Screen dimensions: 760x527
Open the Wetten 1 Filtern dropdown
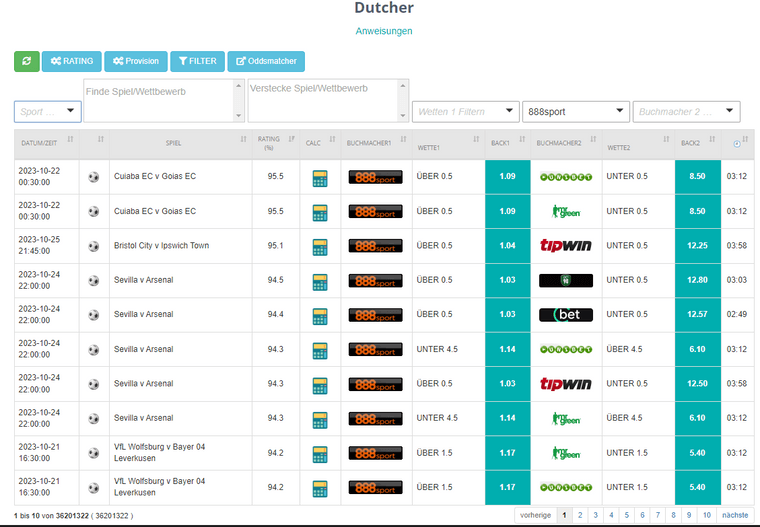pyautogui.click(x=465, y=112)
